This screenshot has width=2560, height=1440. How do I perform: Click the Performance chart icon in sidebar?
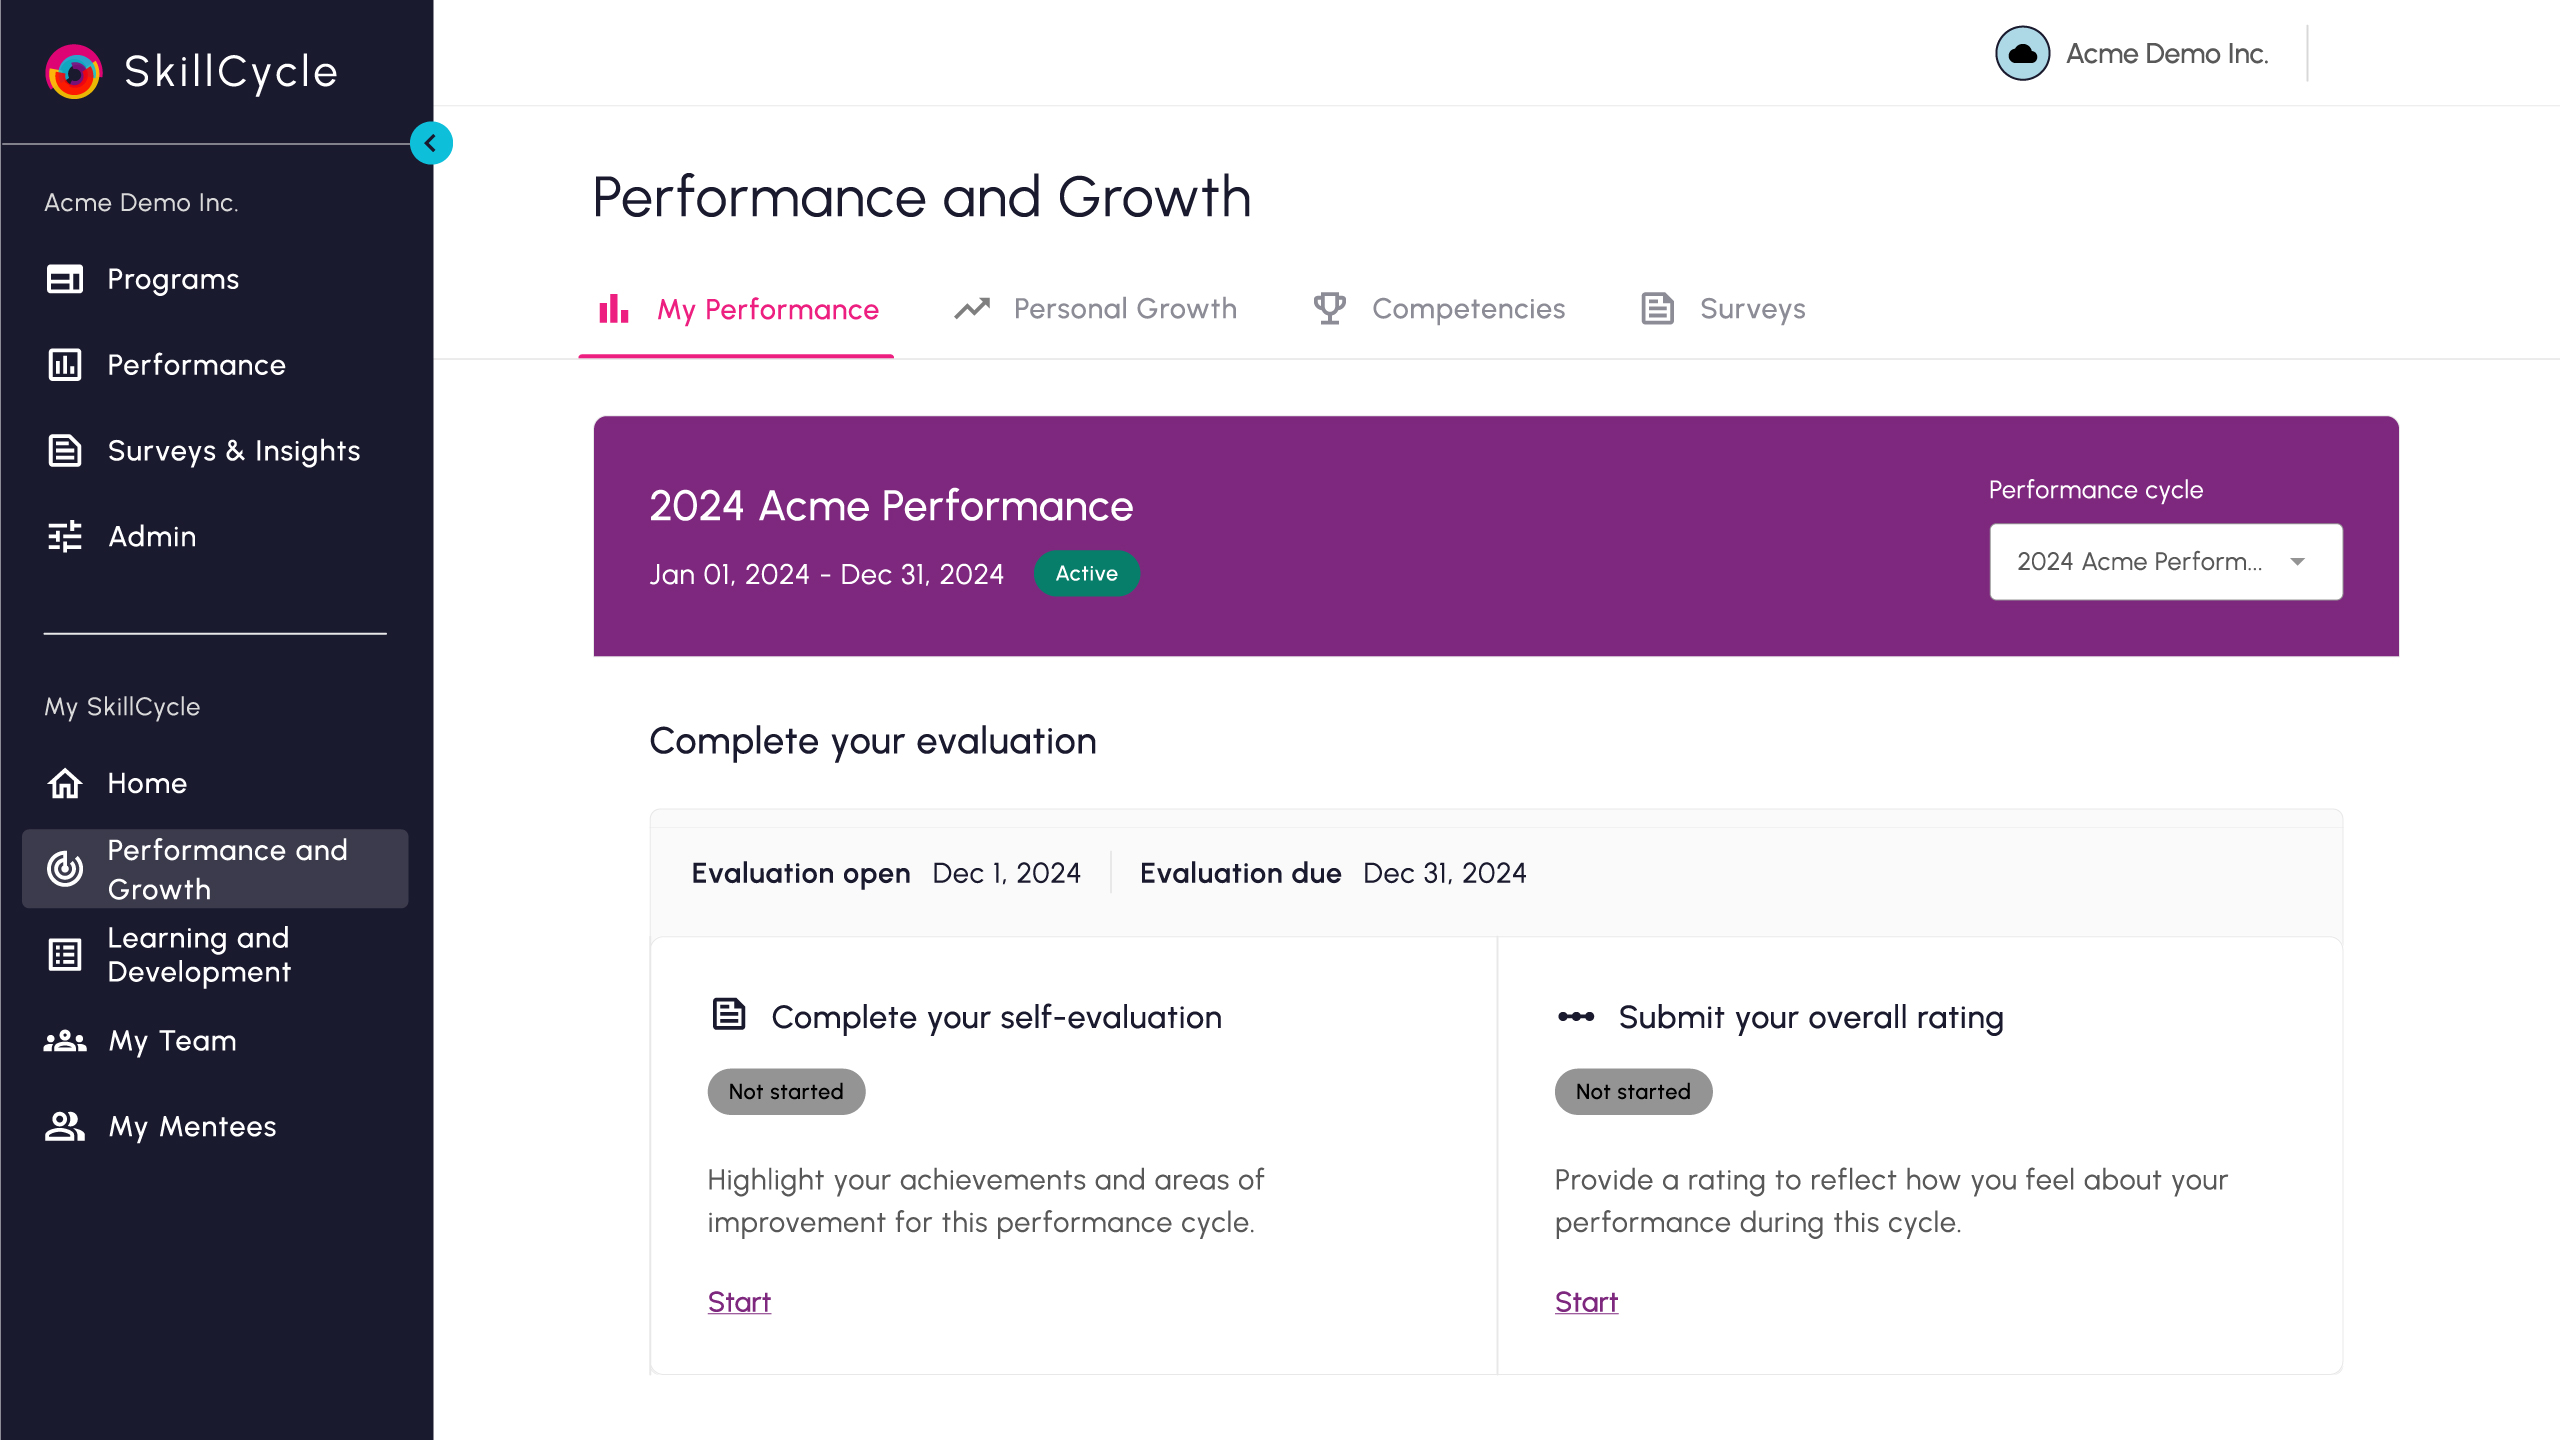click(x=65, y=365)
